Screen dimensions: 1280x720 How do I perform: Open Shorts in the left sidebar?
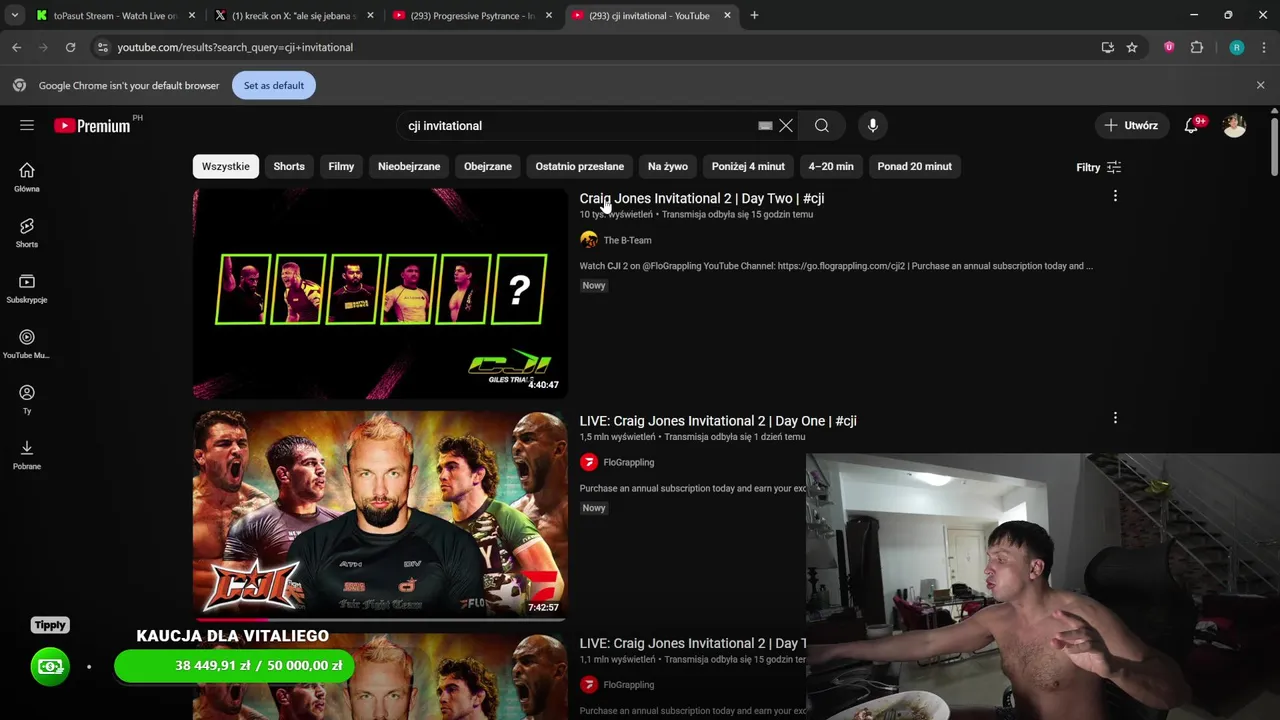27,233
